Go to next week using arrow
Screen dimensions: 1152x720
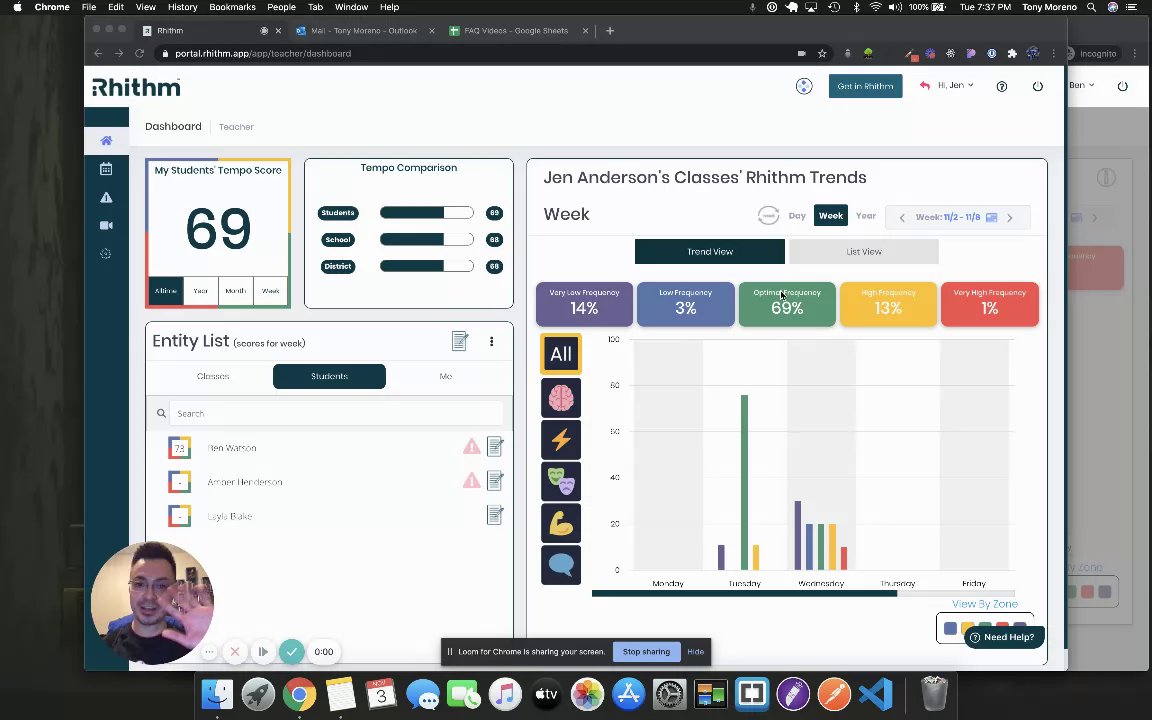(x=1009, y=217)
